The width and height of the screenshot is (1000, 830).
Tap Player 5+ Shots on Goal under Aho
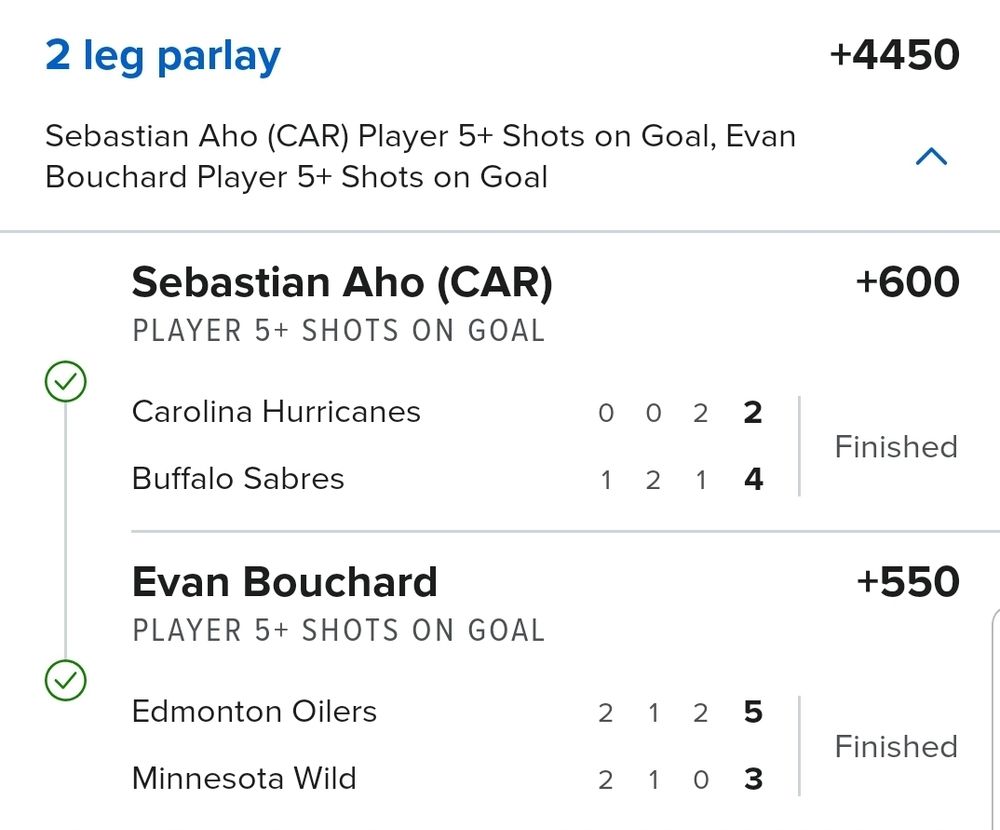coord(338,331)
